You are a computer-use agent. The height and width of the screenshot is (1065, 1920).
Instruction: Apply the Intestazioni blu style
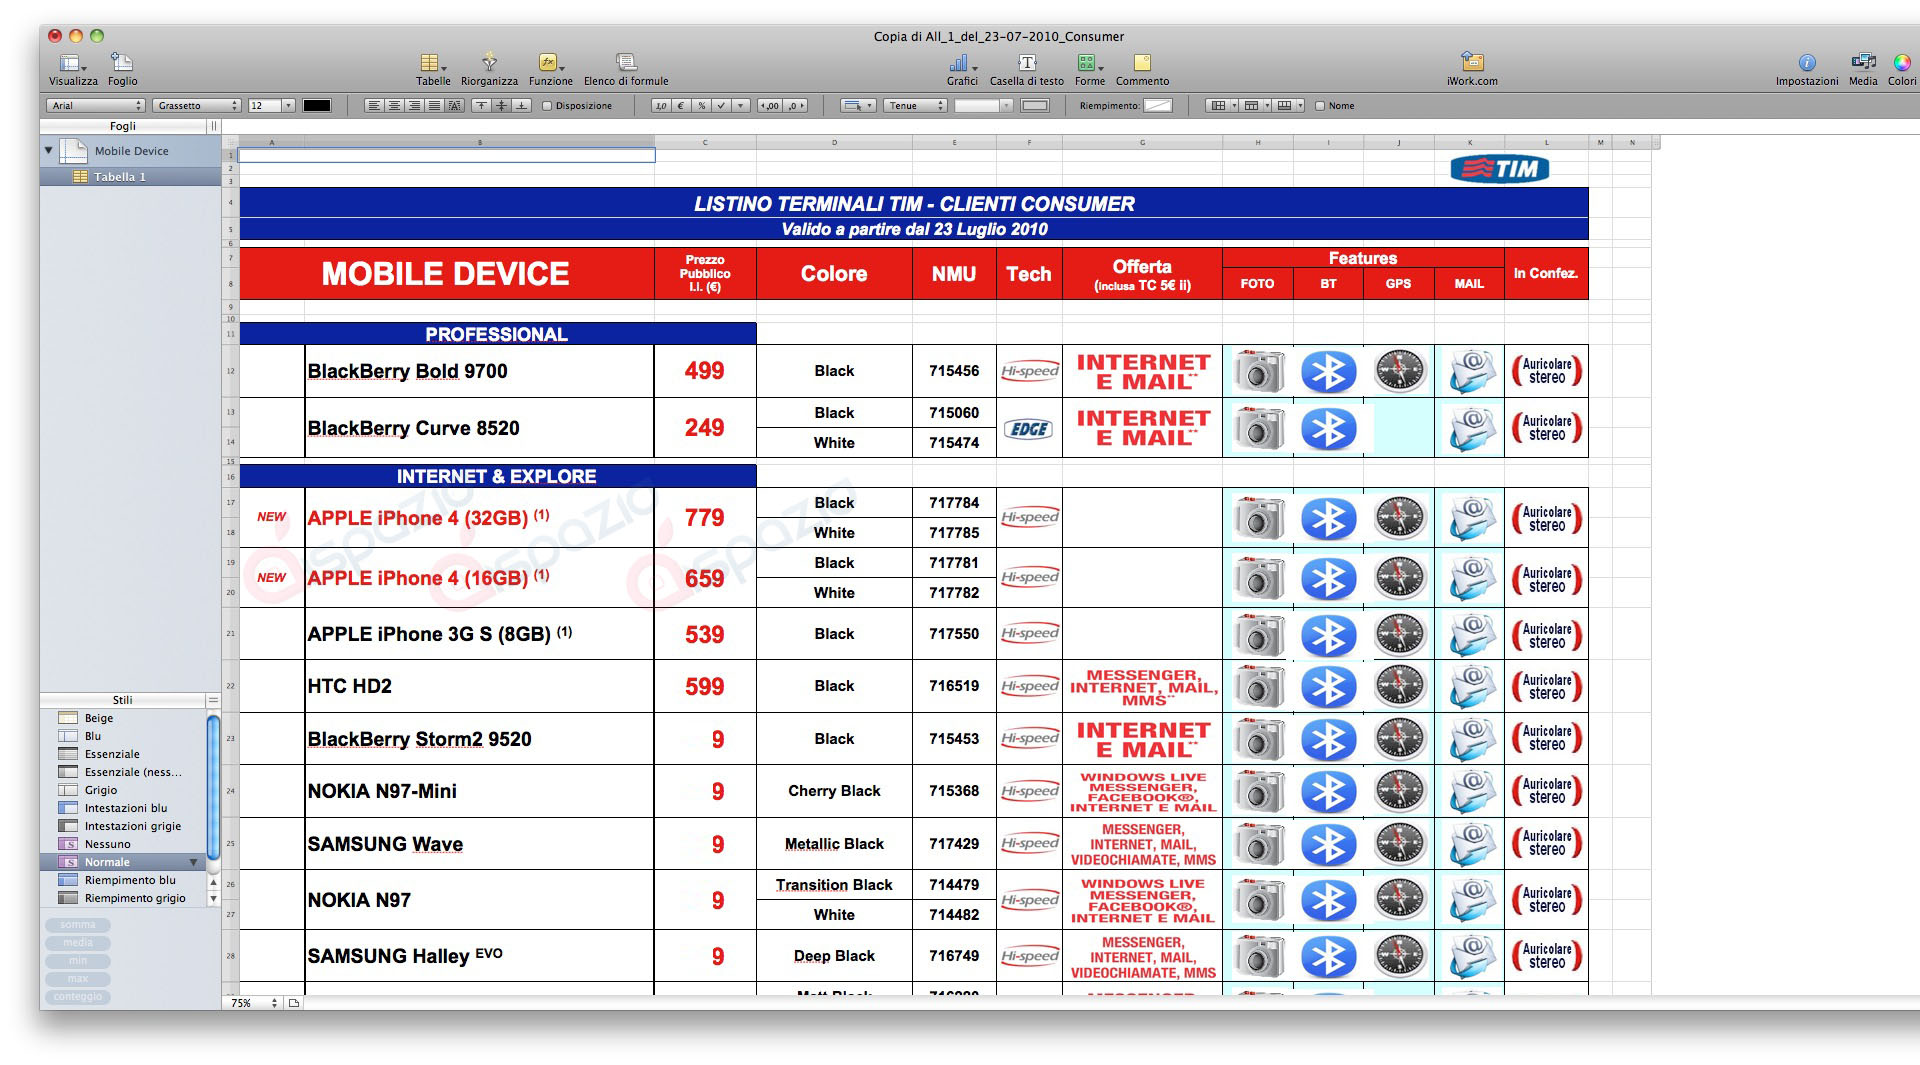123,808
